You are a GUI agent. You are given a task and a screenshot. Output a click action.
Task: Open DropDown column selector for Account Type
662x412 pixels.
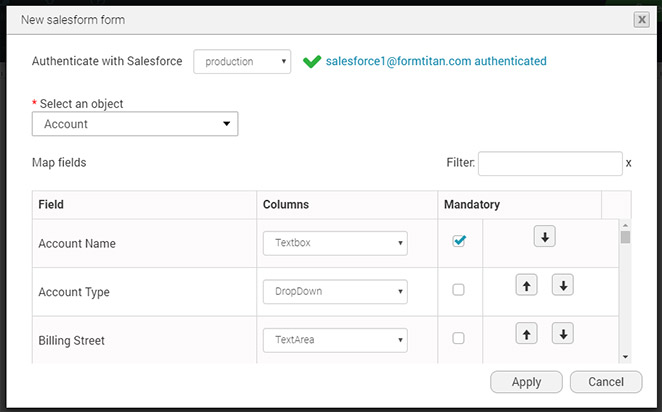pos(335,292)
